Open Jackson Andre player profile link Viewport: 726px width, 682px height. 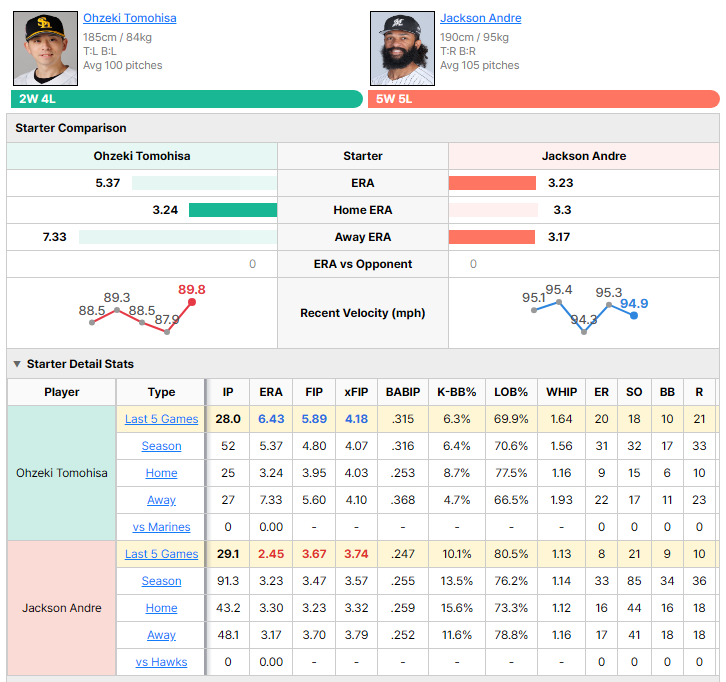click(481, 18)
